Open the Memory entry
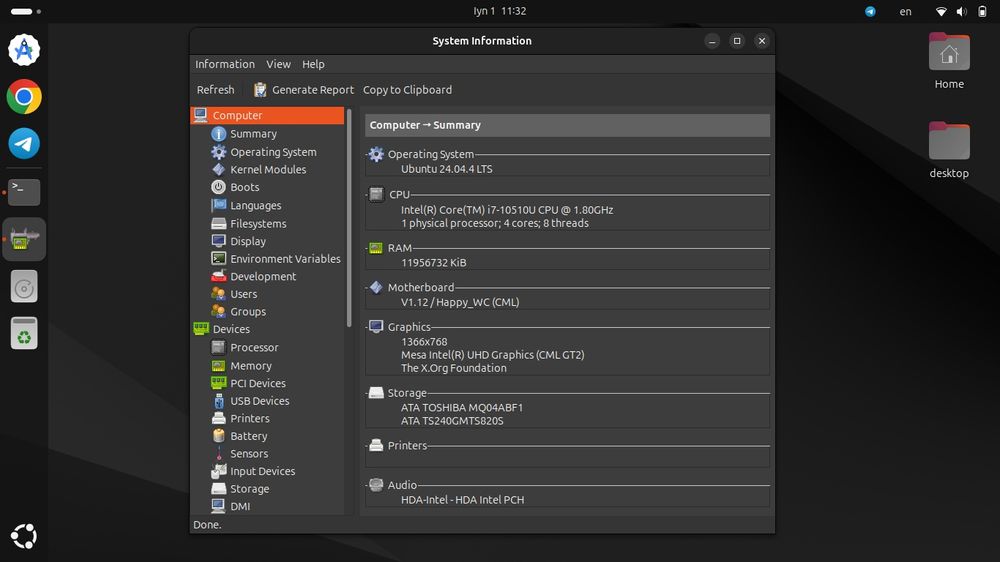This screenshot has height=562, width=1000. [251, 366]
